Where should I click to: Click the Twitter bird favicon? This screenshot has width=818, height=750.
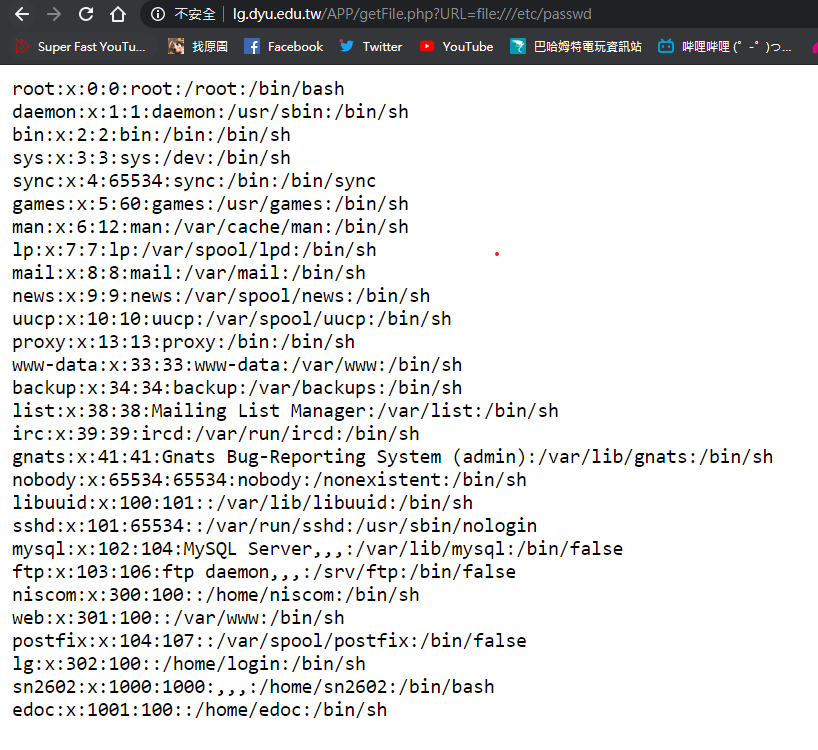pyautogui.click(x=346, y=46)
